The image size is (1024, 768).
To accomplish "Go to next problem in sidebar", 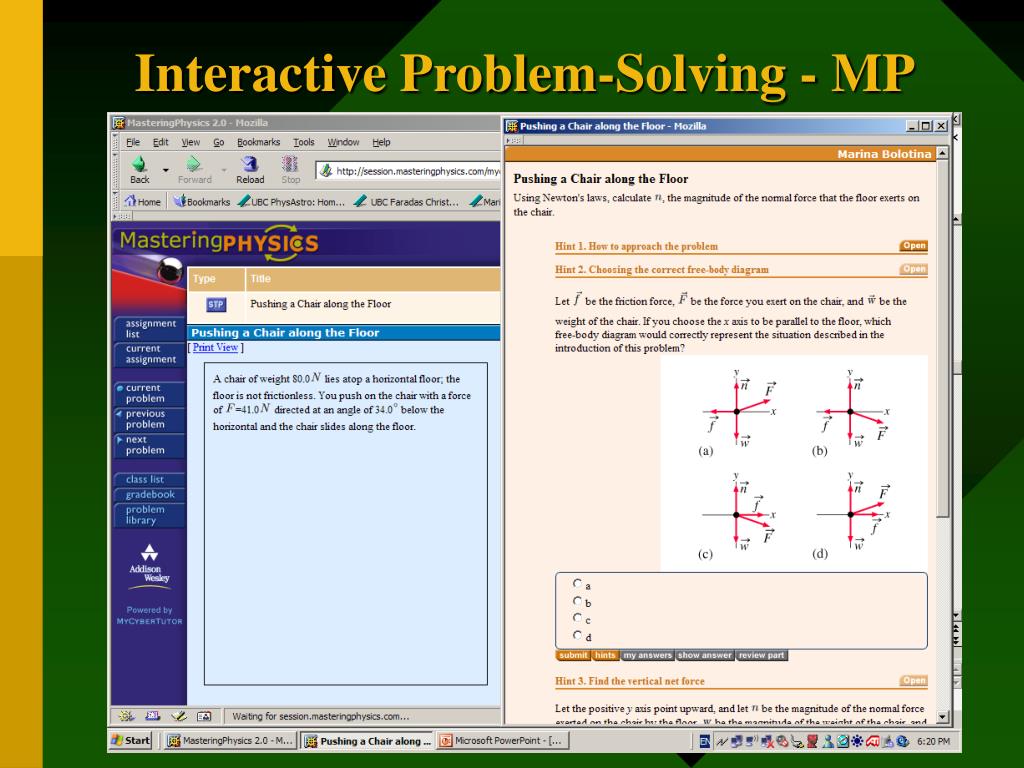I will pos(150,445).
